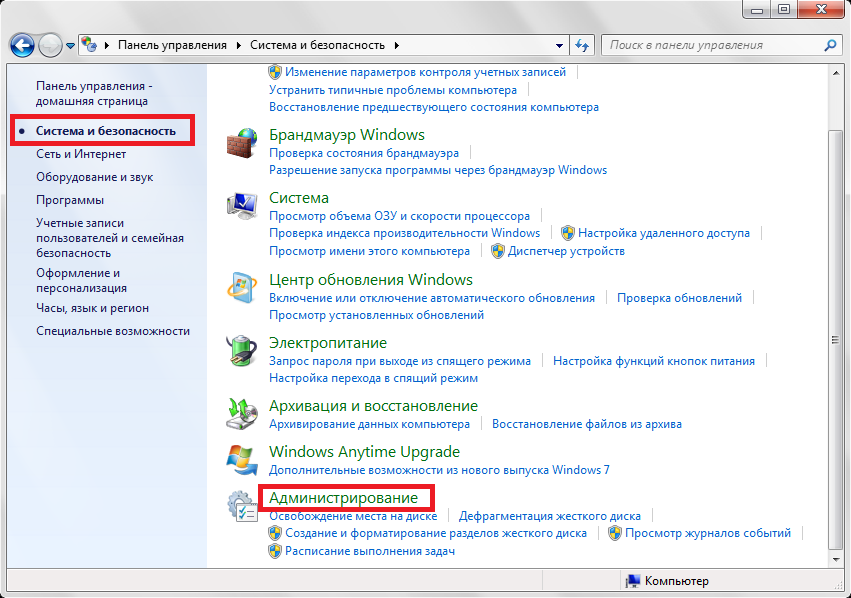Image resolution: width=851 pixels, height=598 pixels.
Task: Click the Refresh button beside address bar
Action: pos(582,45)
